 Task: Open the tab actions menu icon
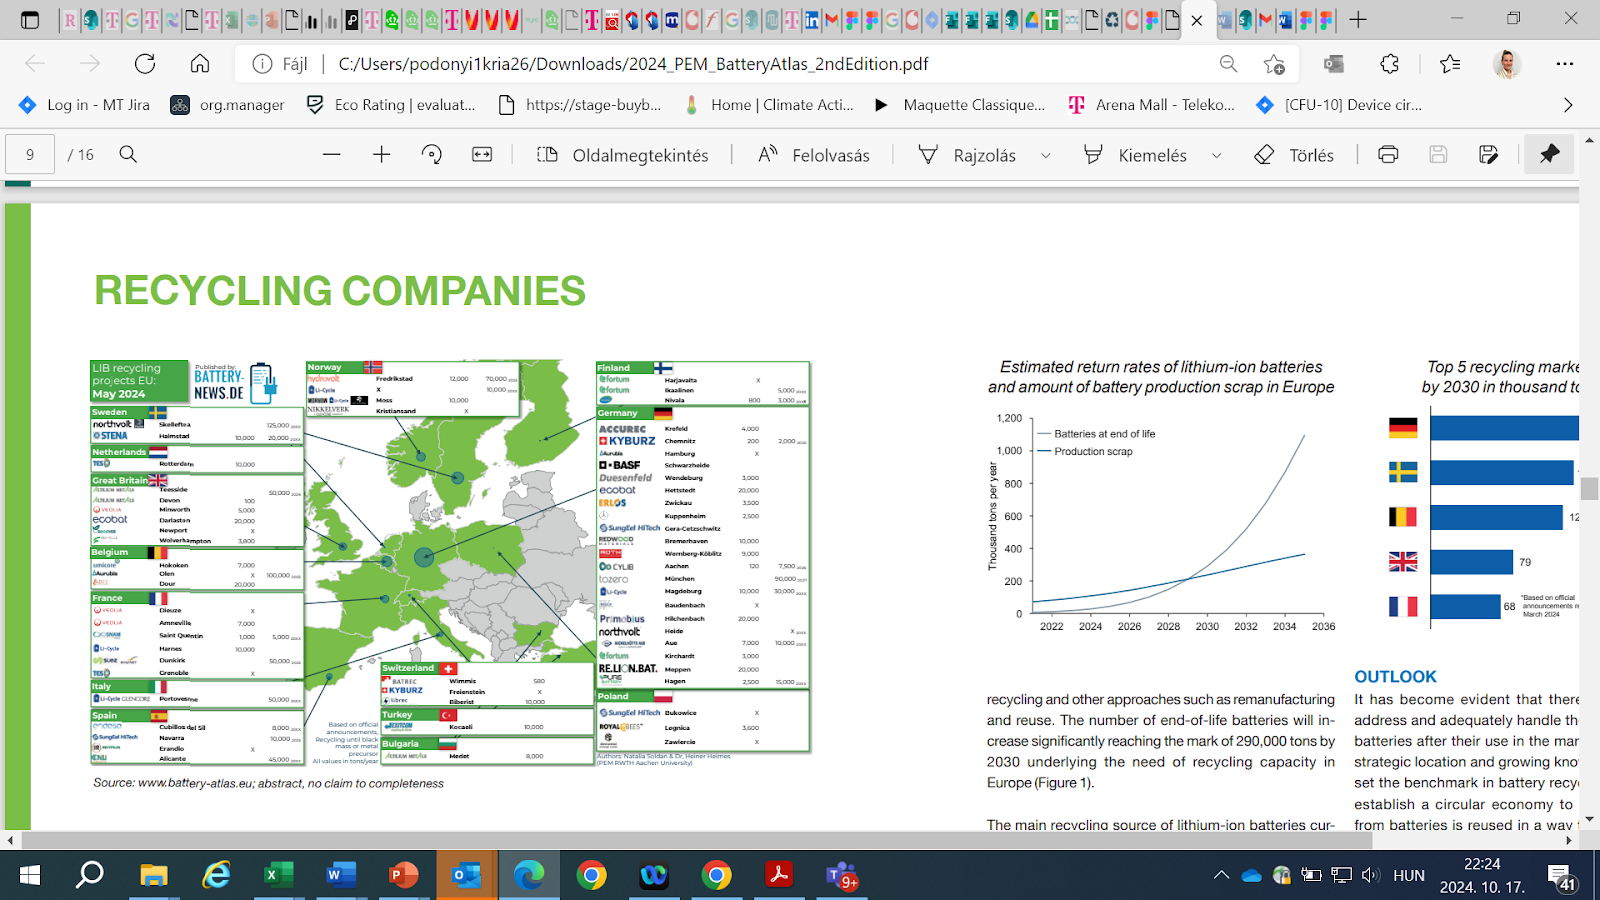click(x=30, y=20)
